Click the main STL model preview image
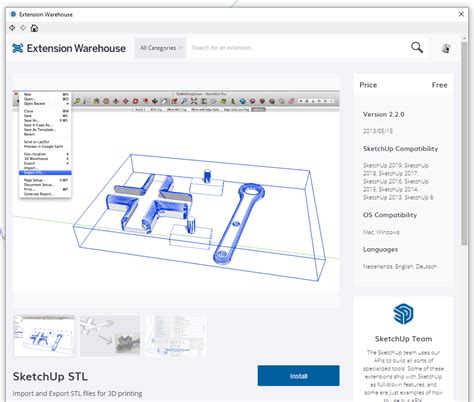 coord(176,190)
